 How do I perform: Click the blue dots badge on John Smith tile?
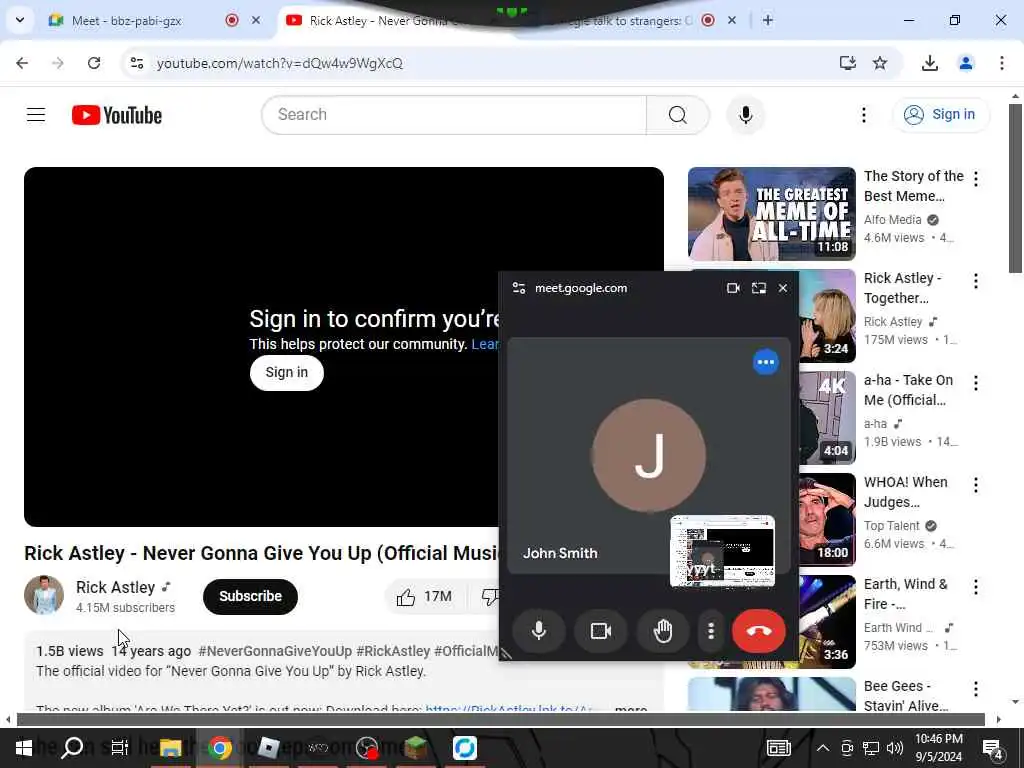765,362
